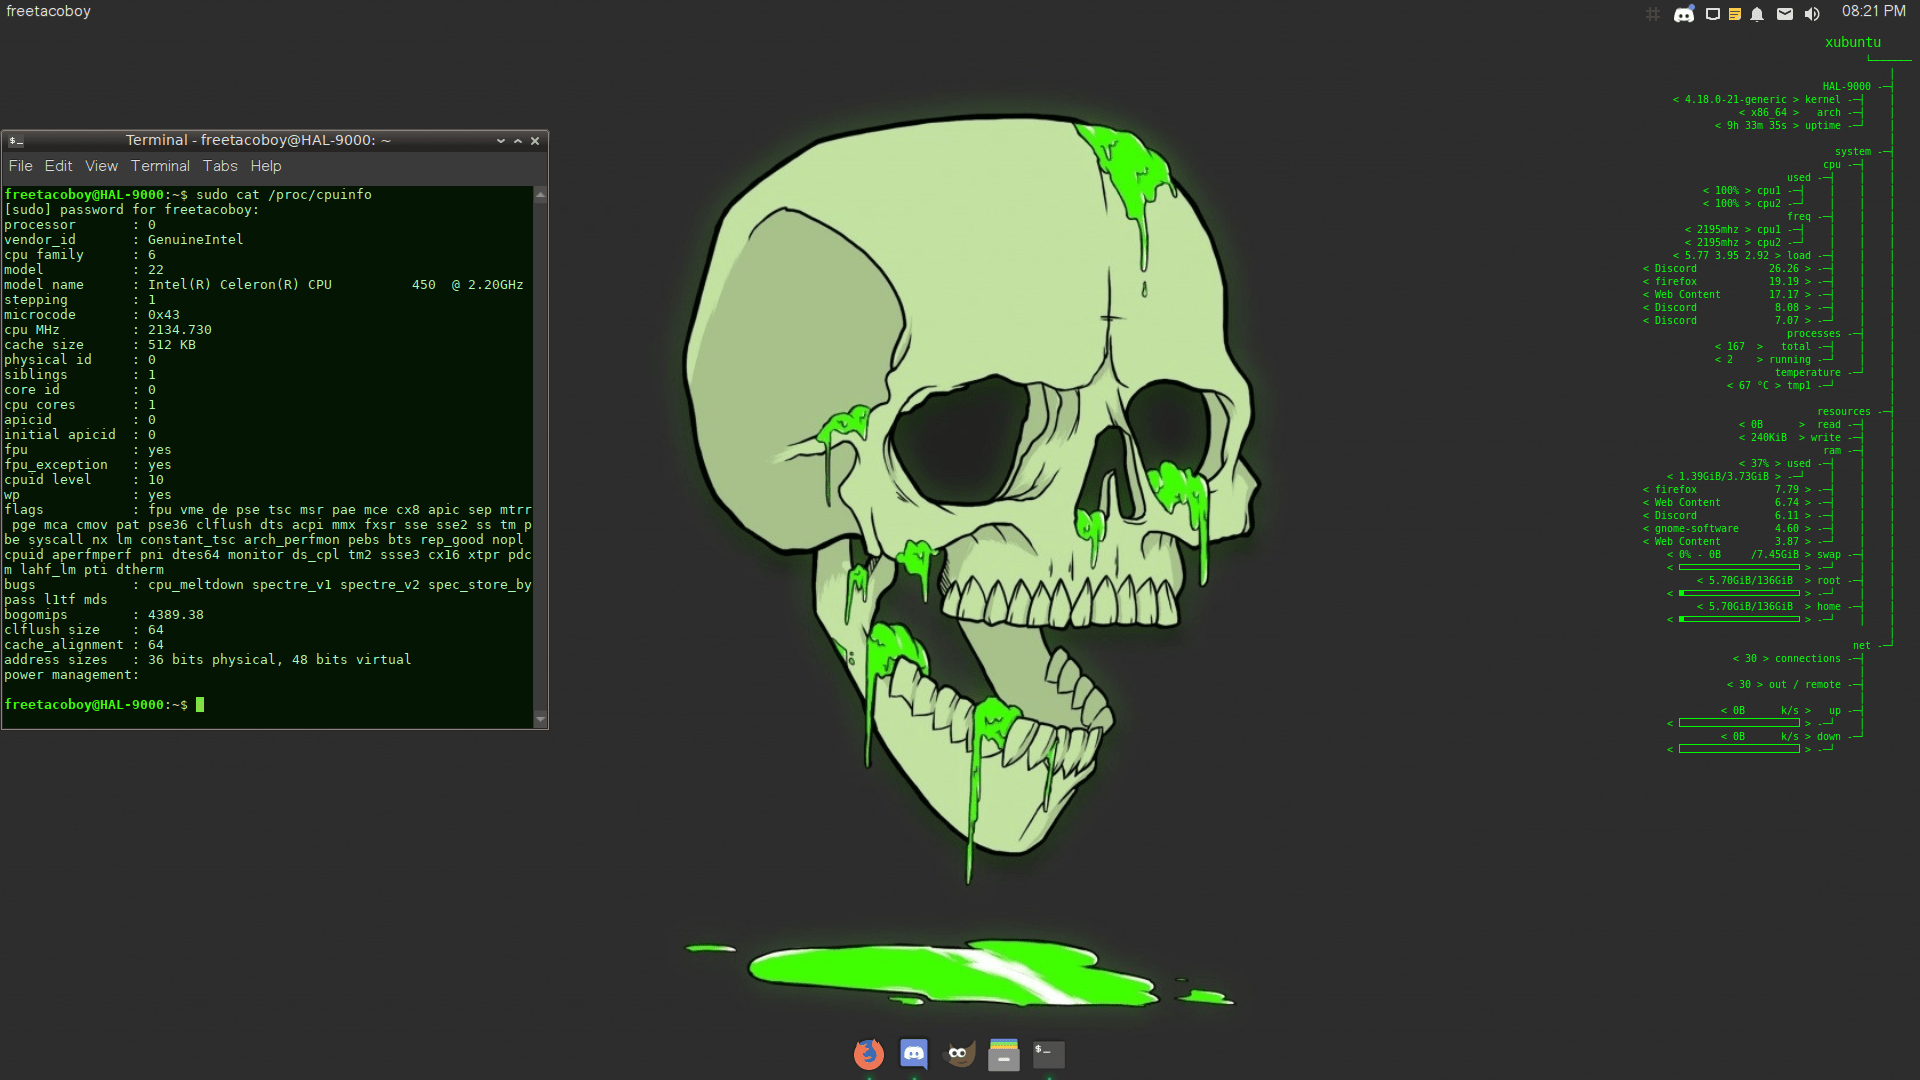The height and width of the screenshot is (1080, 1920).
Task: Click the network display tray icon
Action: (x=1712, y=14)
